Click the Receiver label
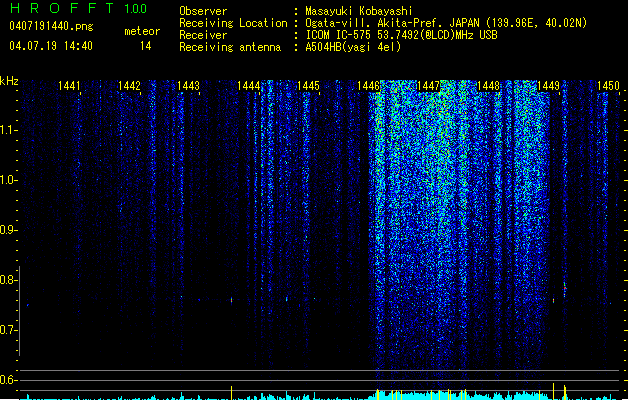 pos(203,35)
